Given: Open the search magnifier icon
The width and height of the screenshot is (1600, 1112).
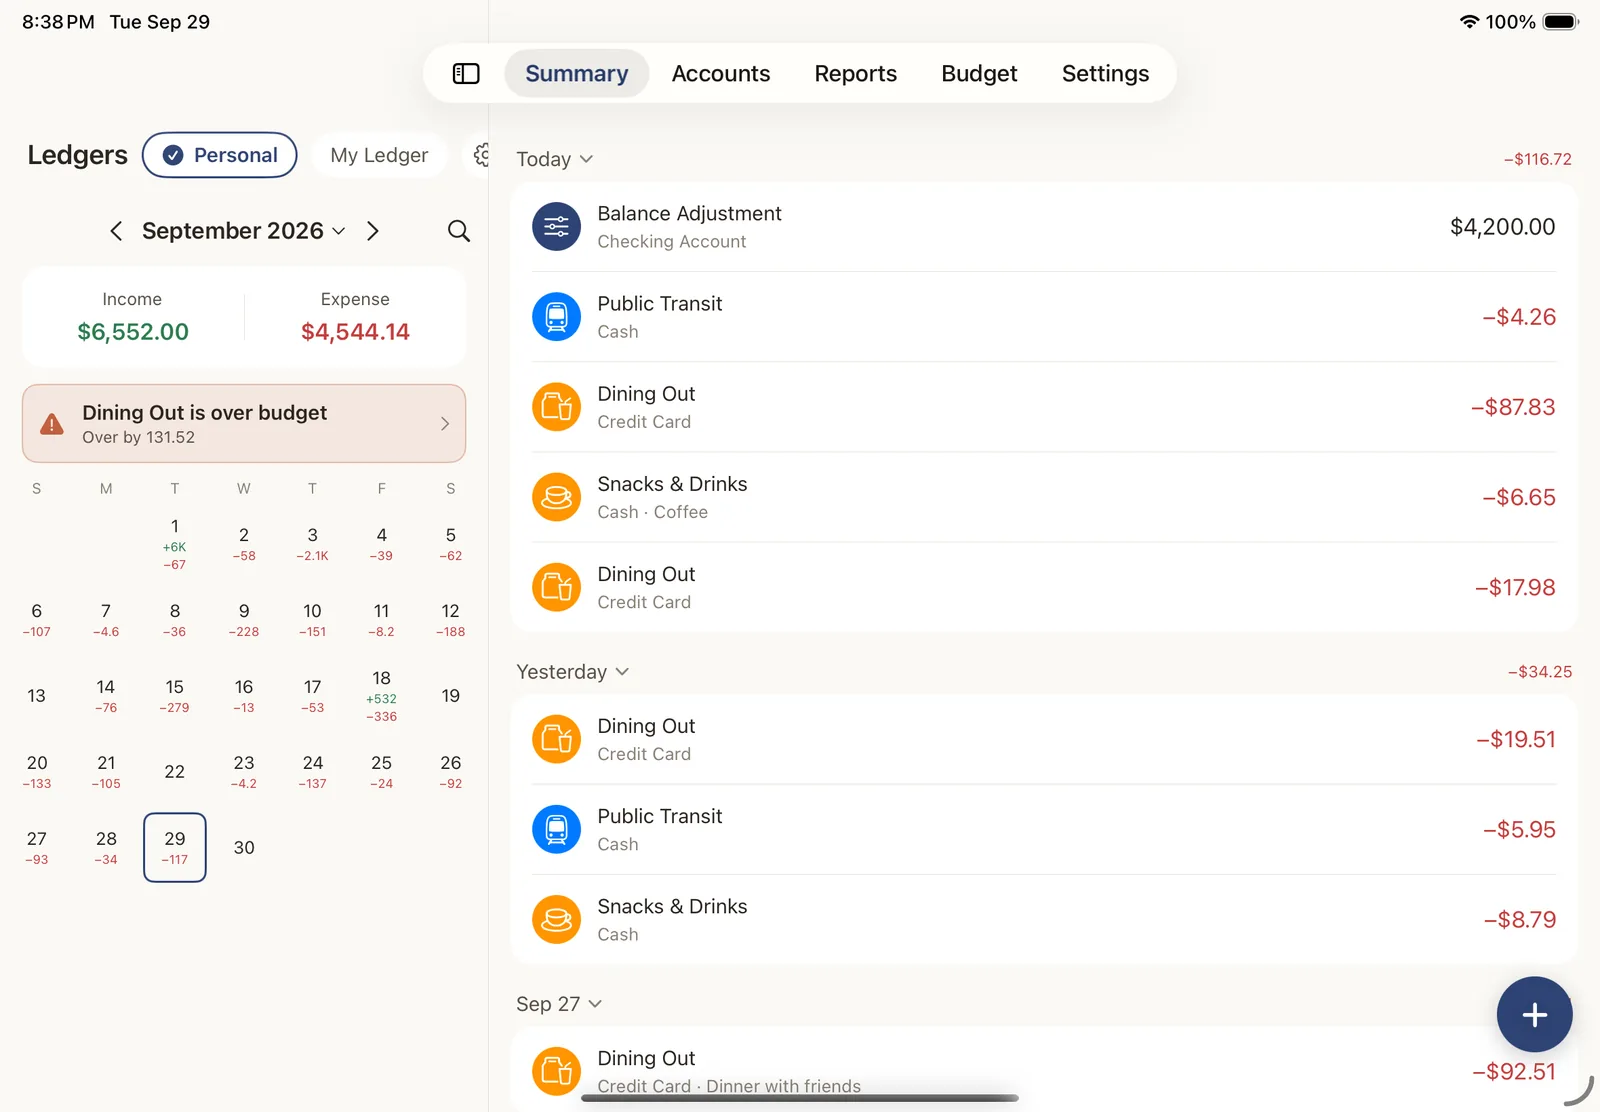Looking at the screenshot, I should click(x=459, y=231).
